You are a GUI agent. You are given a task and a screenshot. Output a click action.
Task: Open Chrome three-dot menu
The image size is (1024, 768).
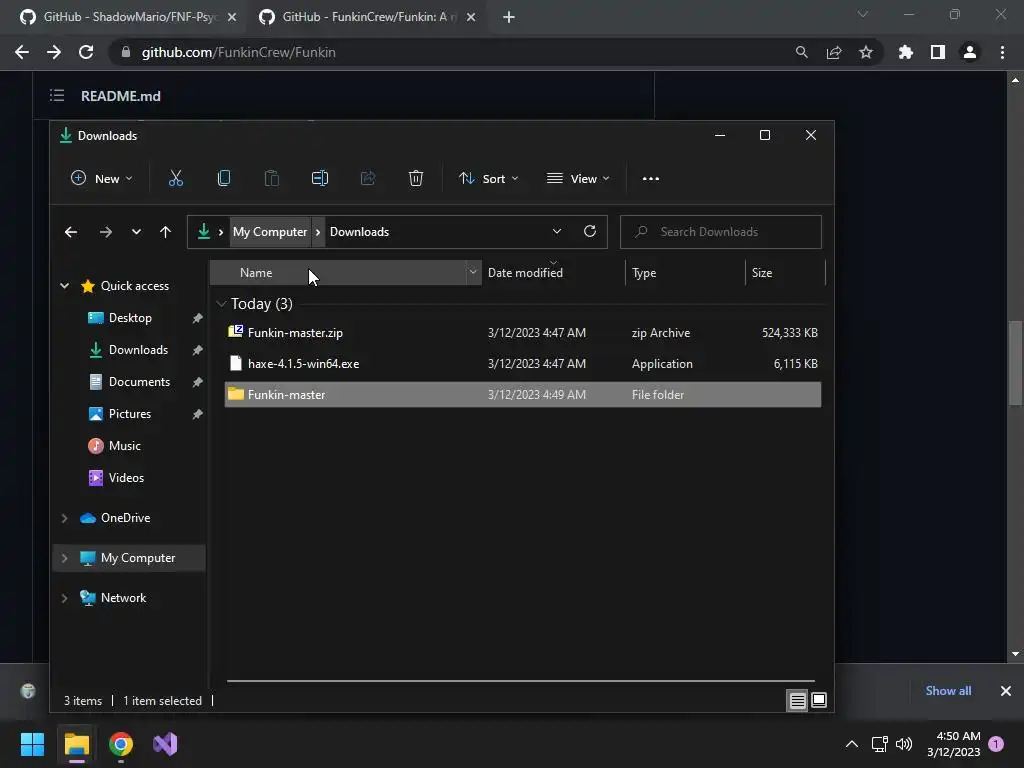[x=1002, y=52]
